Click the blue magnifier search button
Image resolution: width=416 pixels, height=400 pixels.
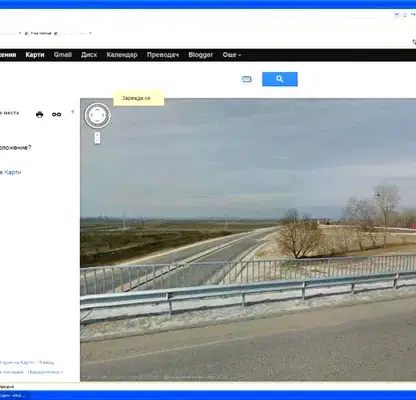[x=280, y=79]
